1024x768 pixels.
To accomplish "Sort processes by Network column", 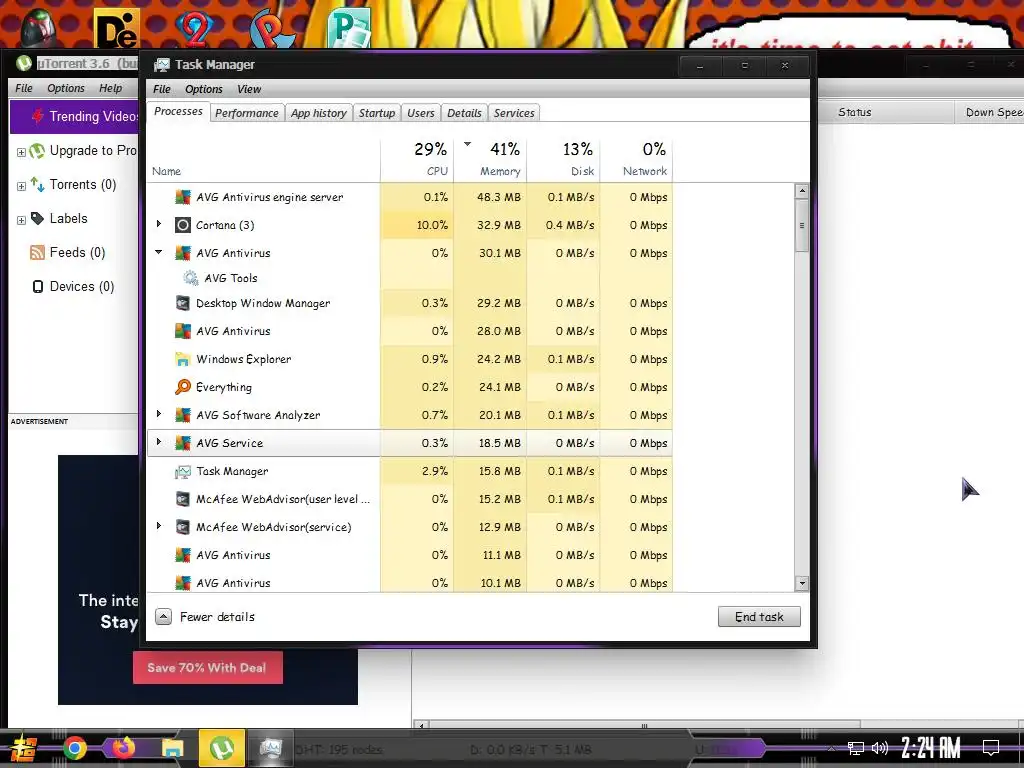I will point(636,159).
